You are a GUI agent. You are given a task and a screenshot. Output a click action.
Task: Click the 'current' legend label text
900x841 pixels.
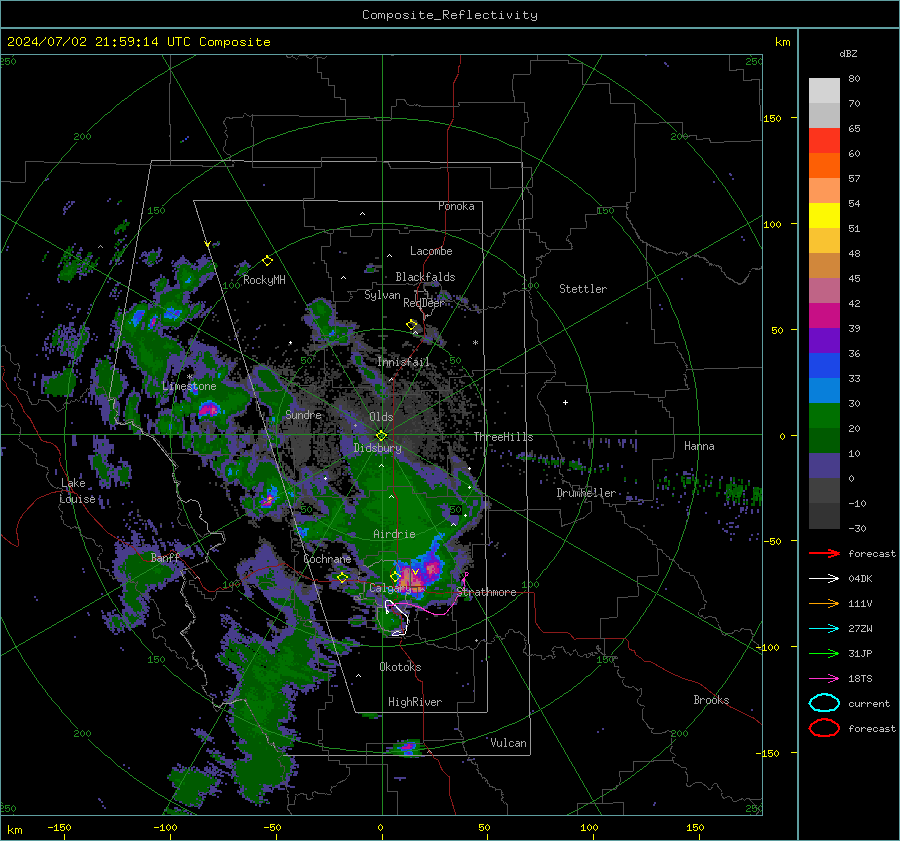tap(869, 704)
